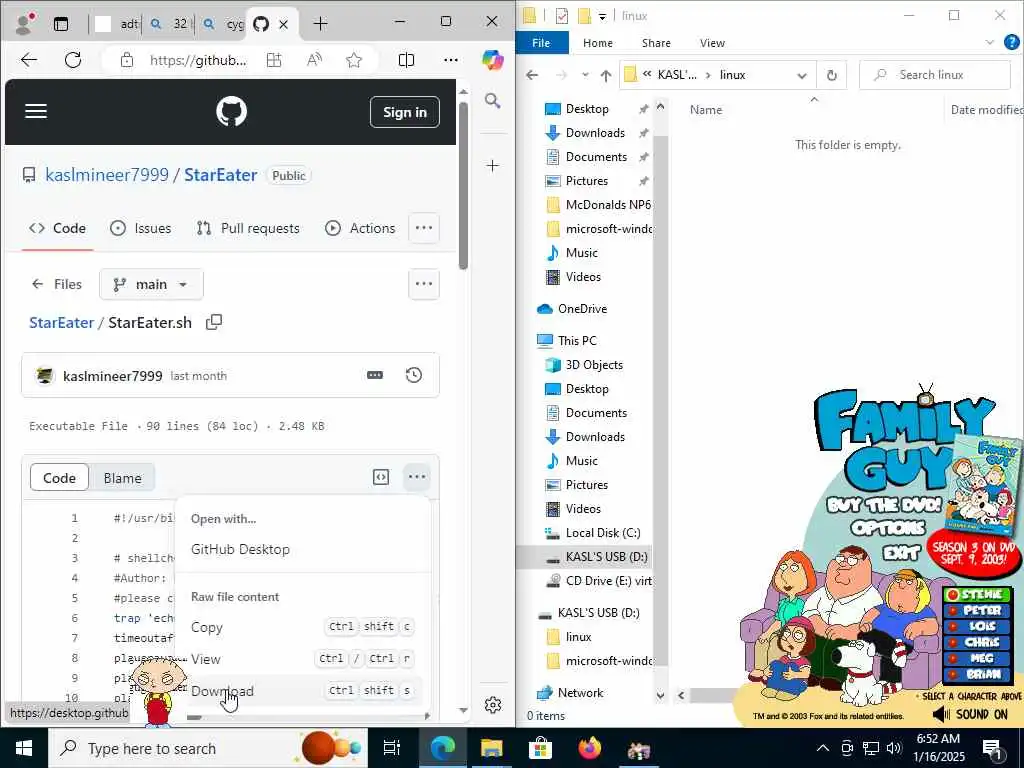Refresh the linux folder in Explorer
The height and width of the screenshot is (768, 1024).
pos(831,75)
